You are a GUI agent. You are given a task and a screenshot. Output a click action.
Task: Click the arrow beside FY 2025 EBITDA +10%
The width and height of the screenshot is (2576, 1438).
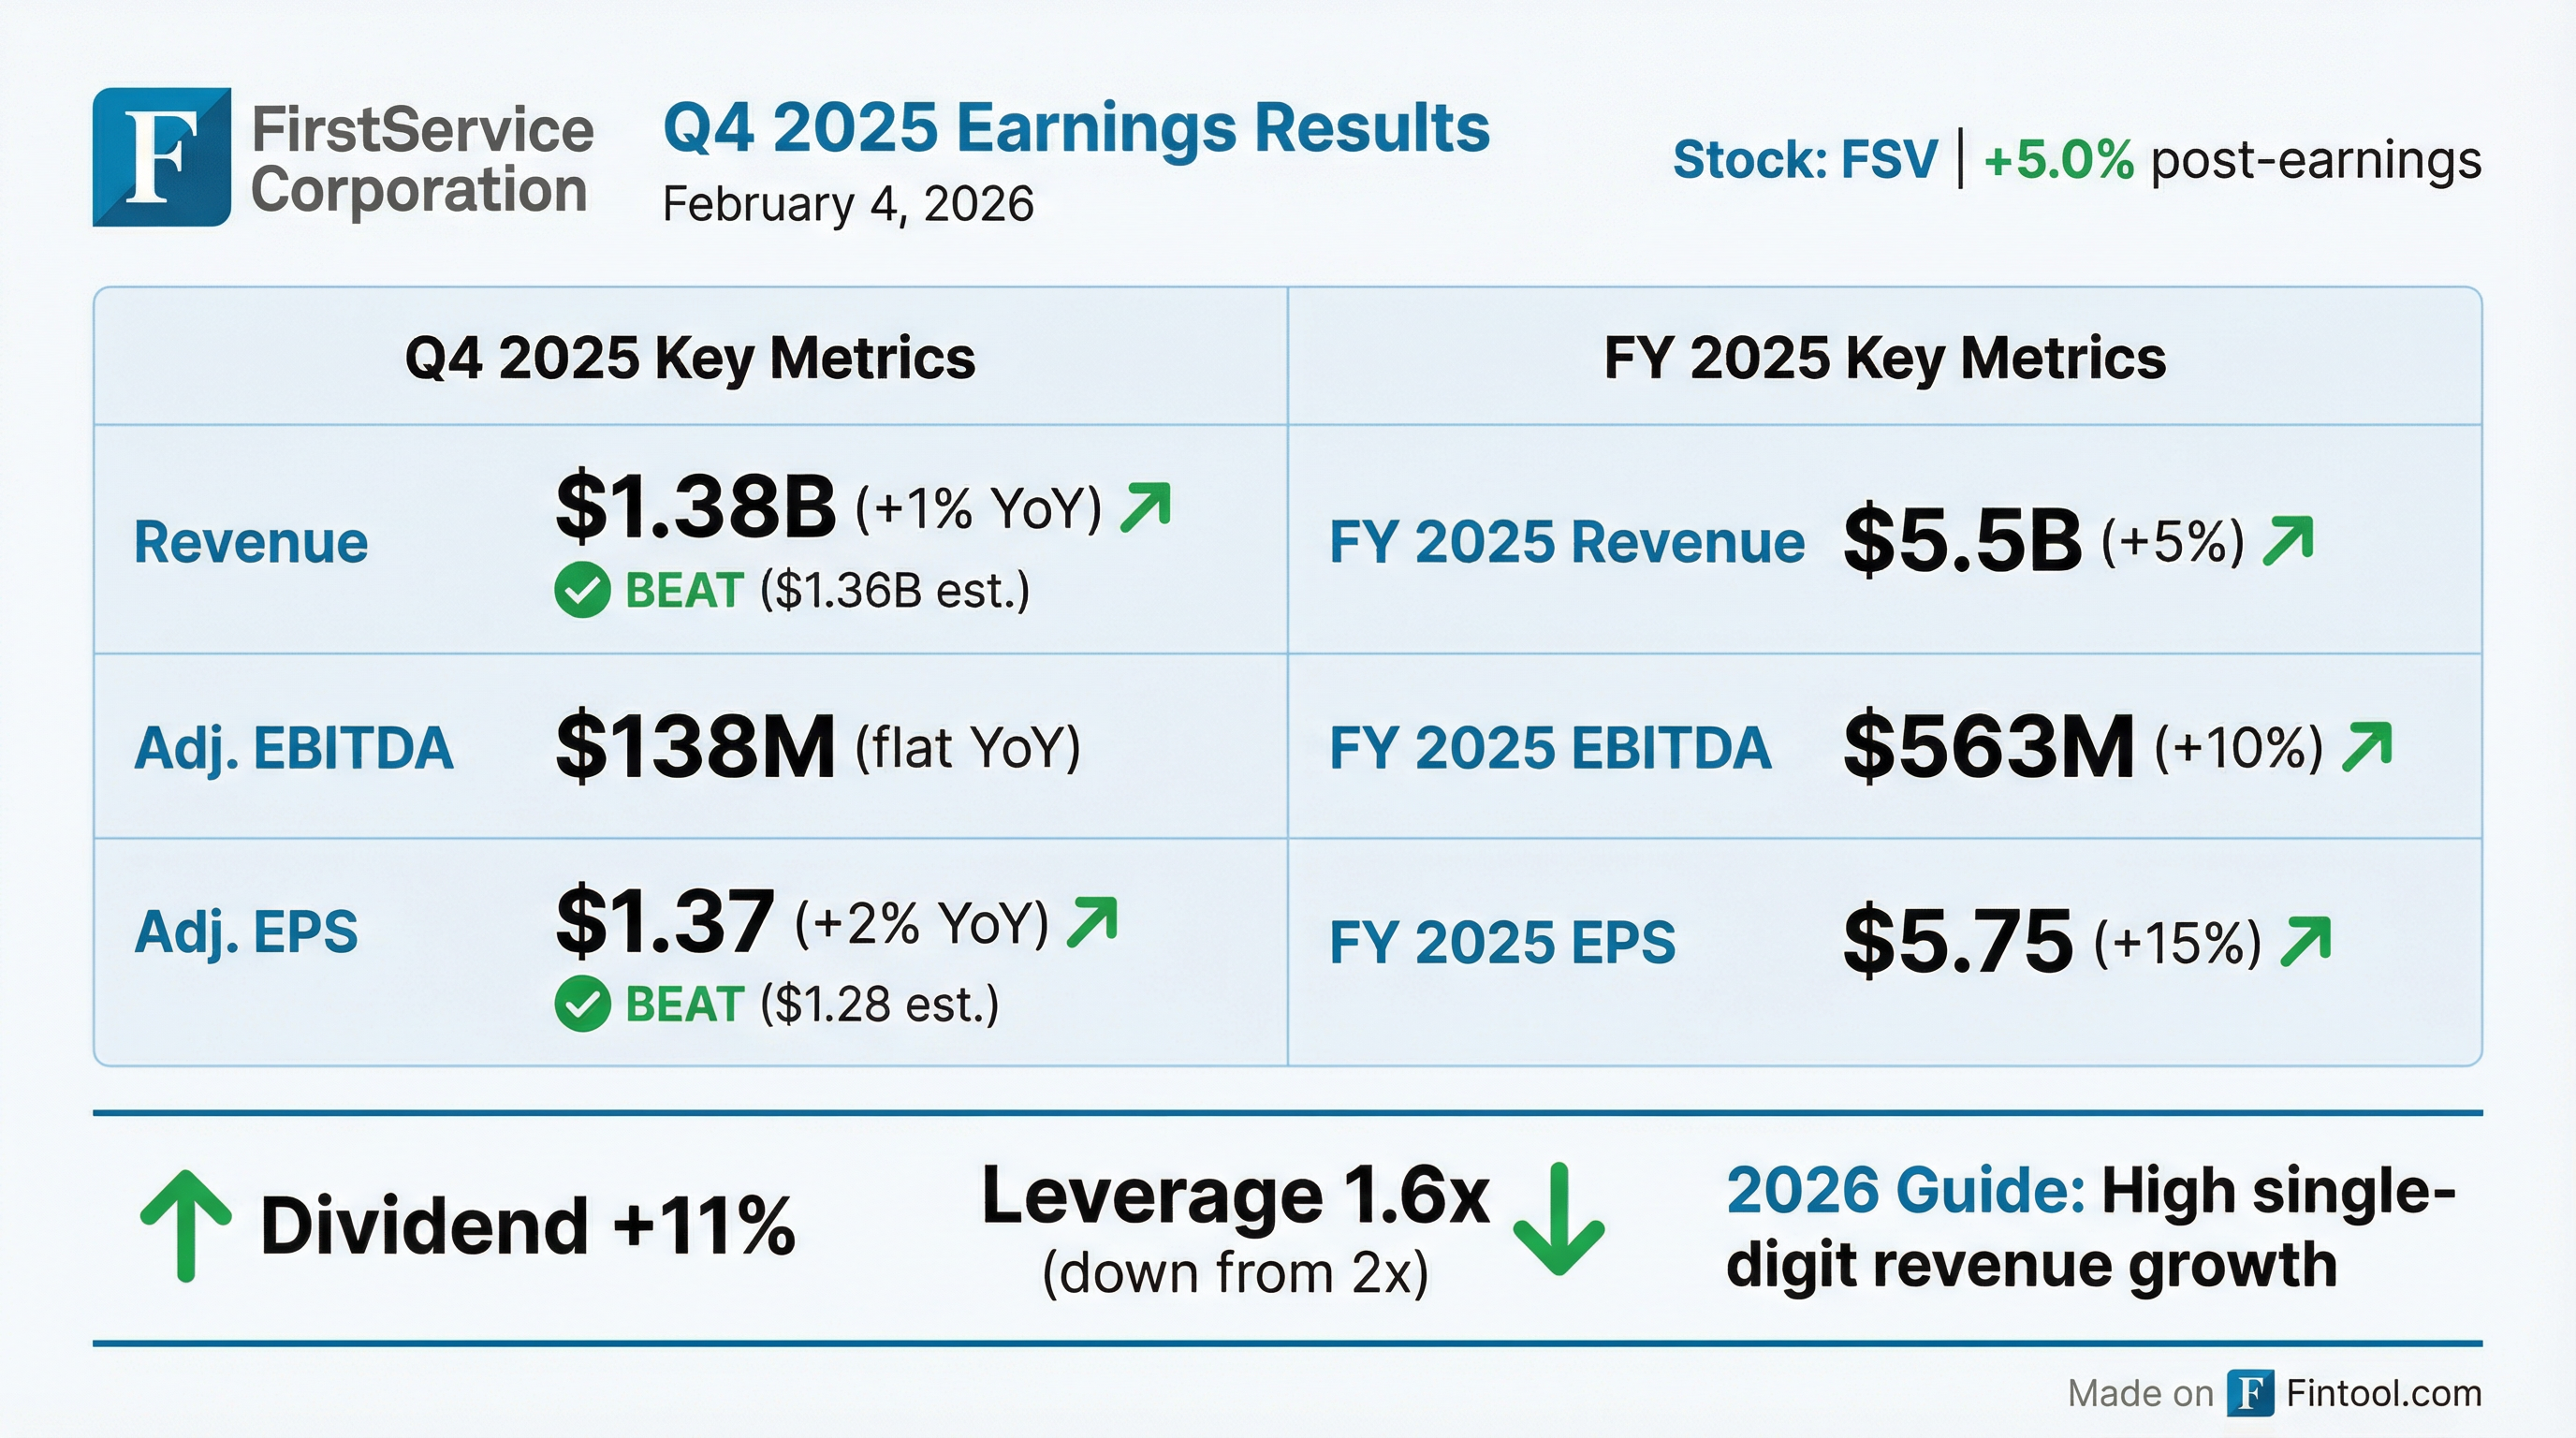(x=2367, y=747)
